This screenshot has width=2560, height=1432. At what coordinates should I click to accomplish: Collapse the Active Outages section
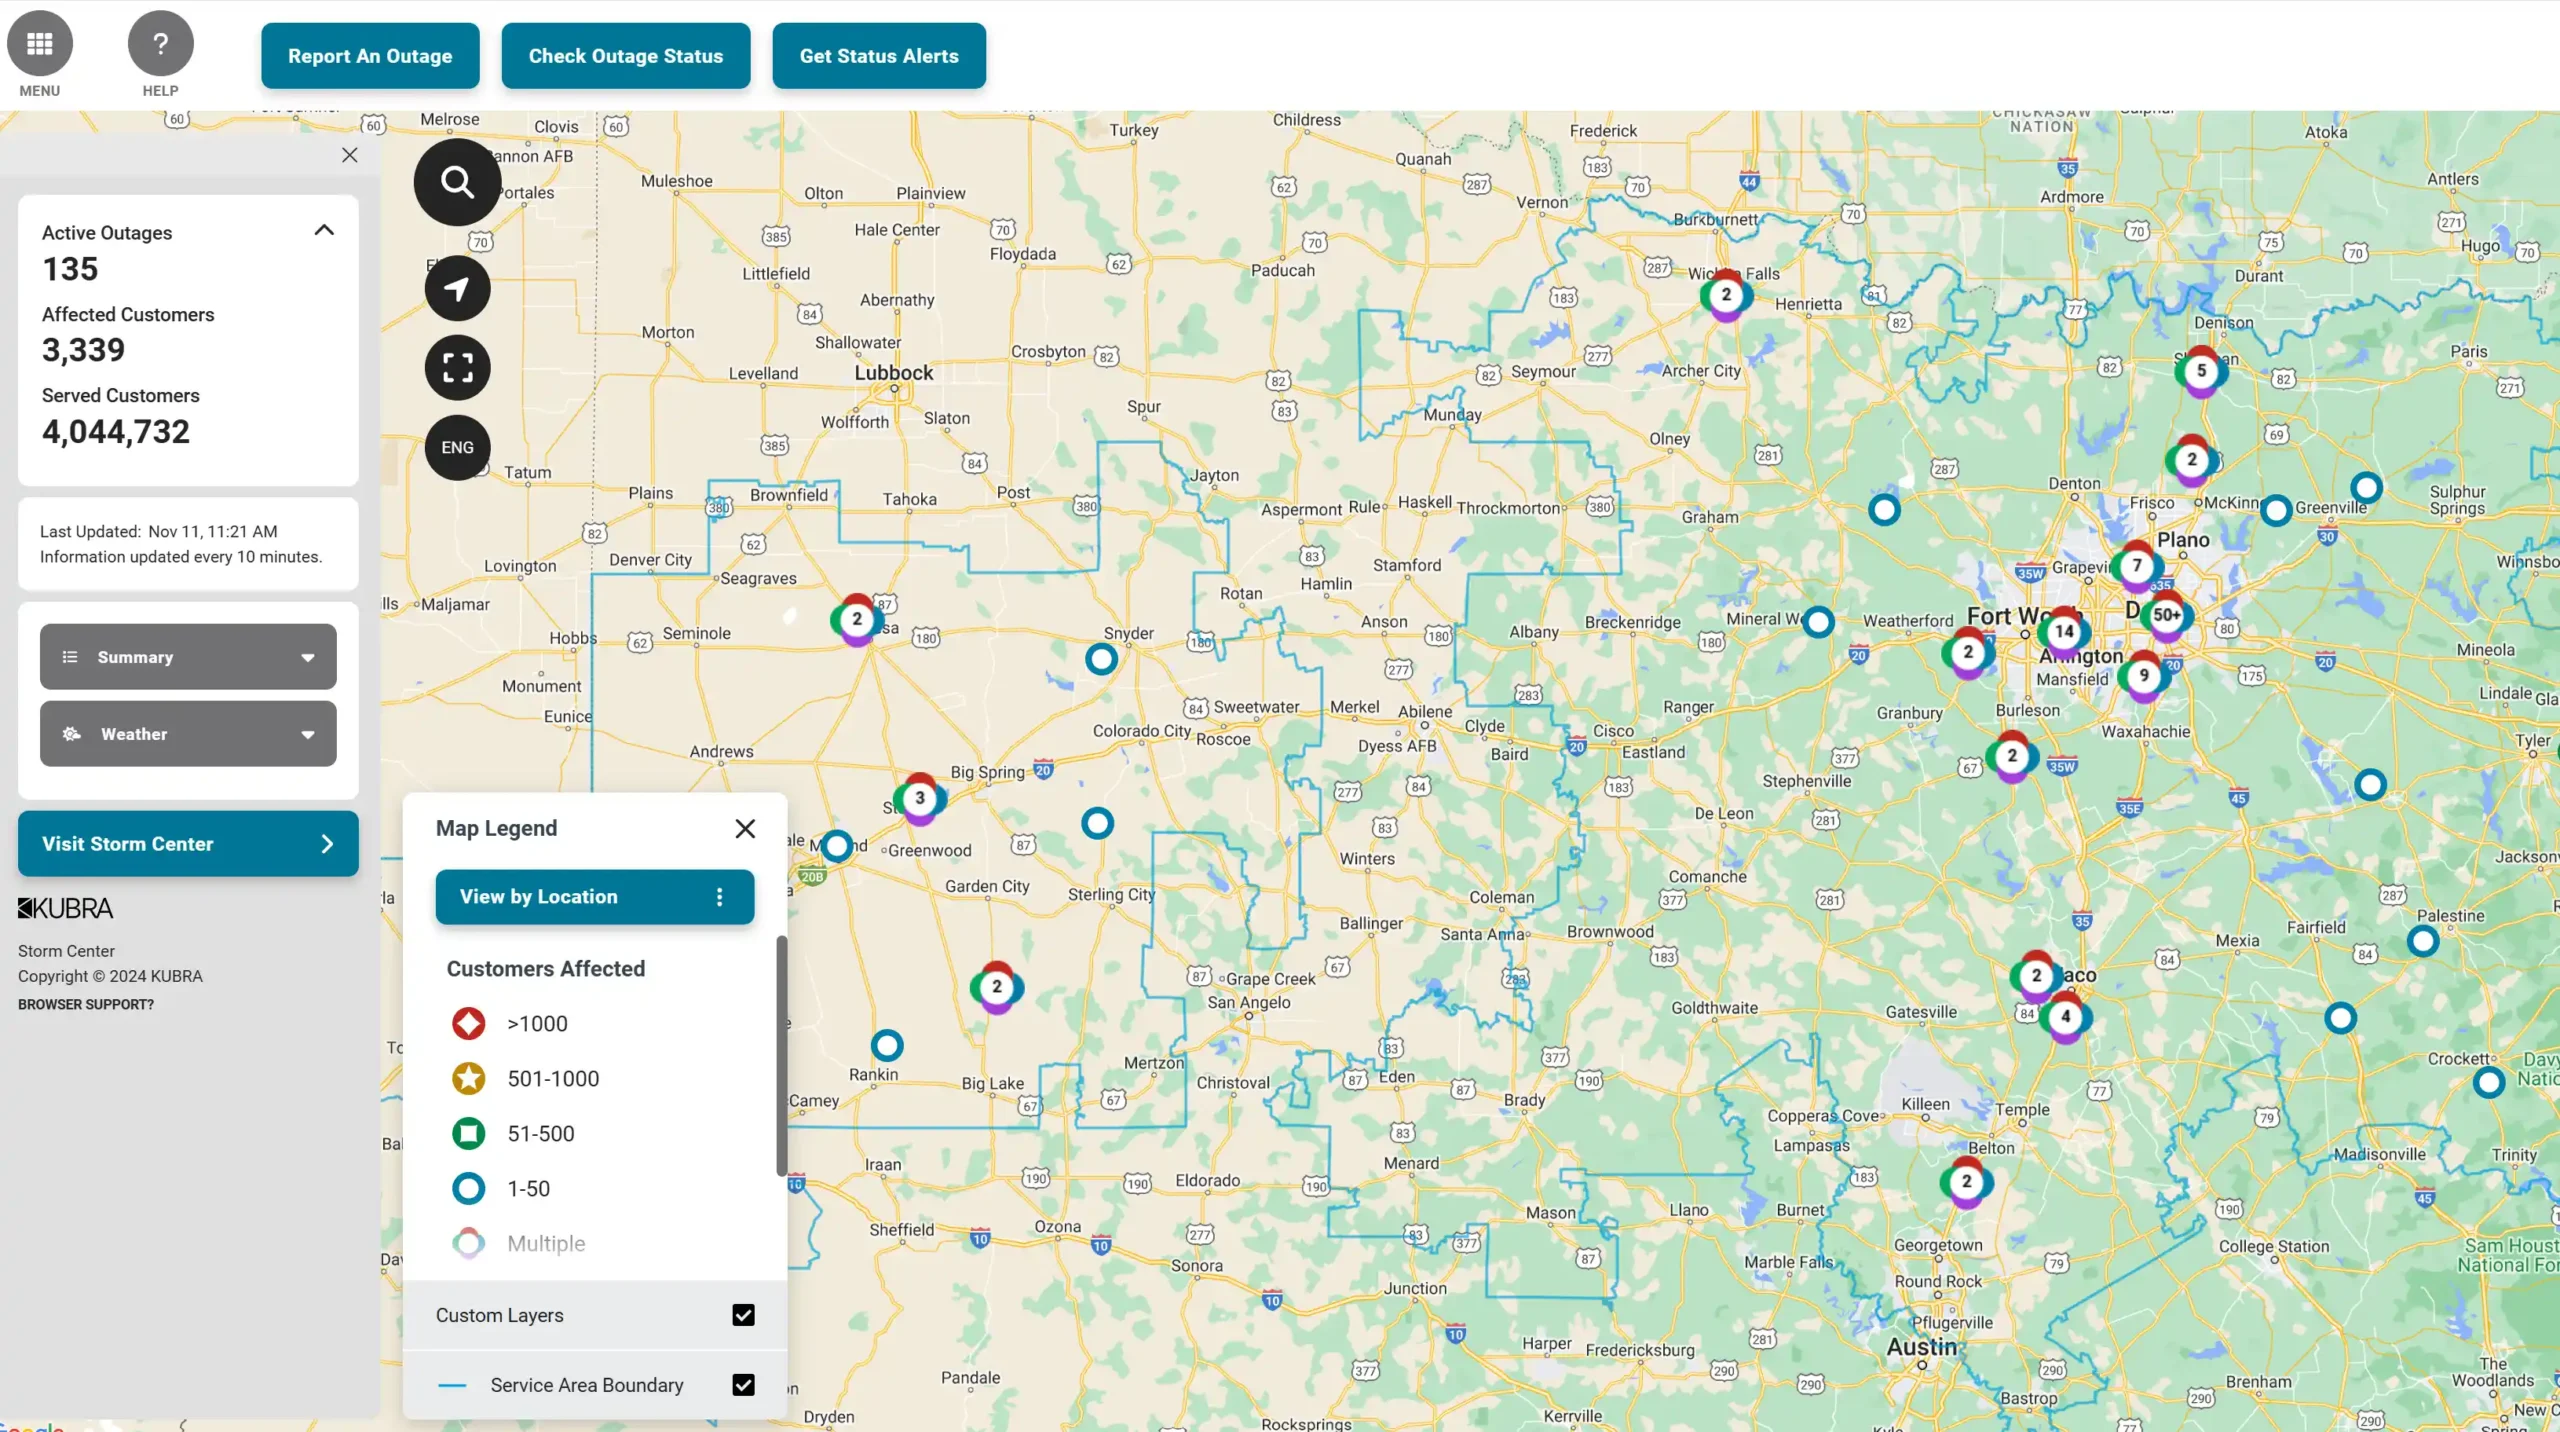[324, 230]
